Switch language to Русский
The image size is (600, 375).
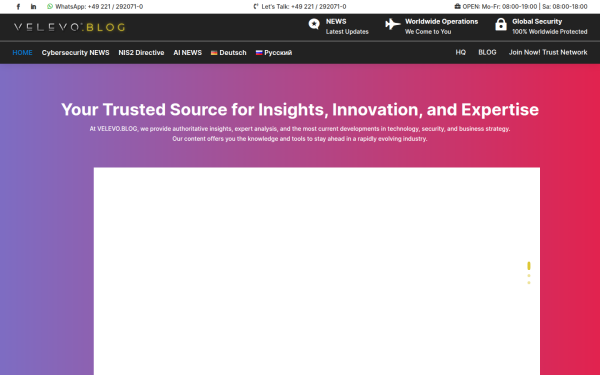pos(278,52)
